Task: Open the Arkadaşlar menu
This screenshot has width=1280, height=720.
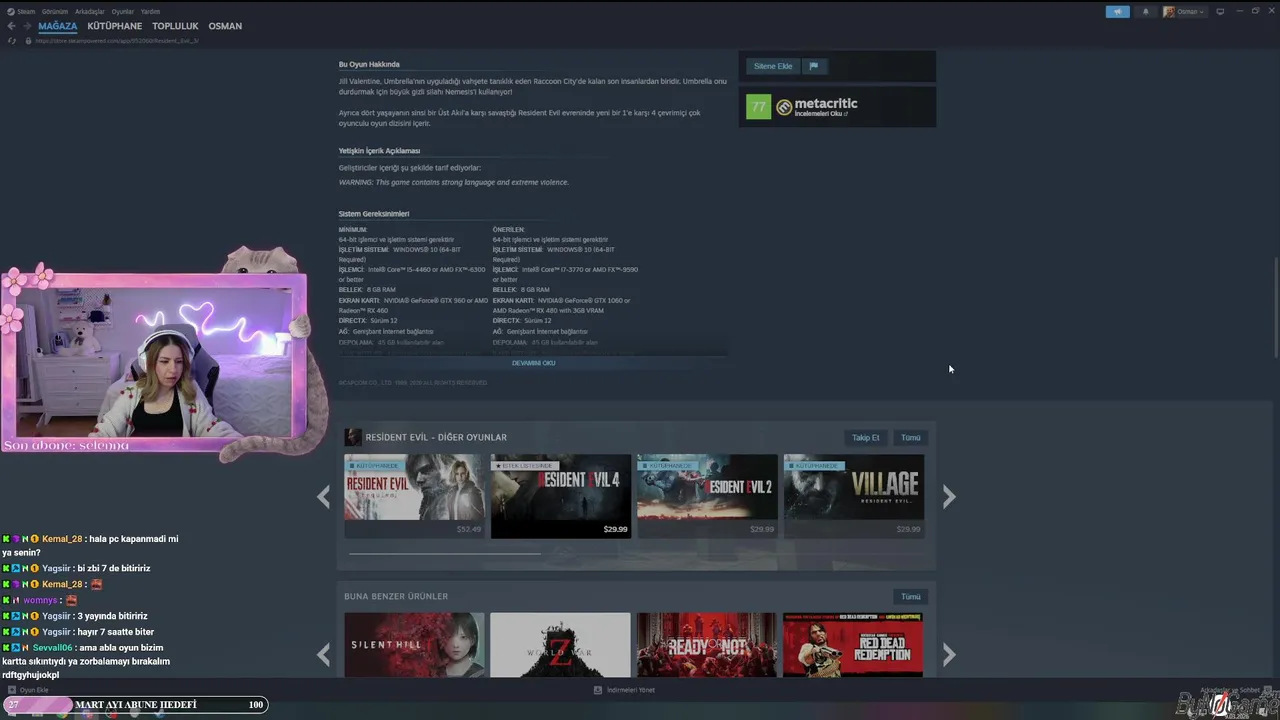Action: click(x=90, y=12)
